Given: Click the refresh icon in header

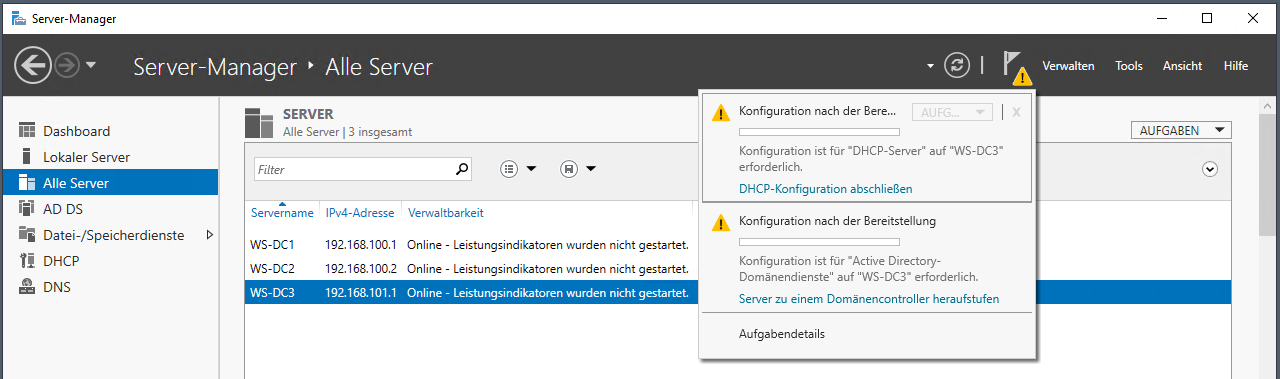Looking at the screenshot, I should (x=957, y=66).
